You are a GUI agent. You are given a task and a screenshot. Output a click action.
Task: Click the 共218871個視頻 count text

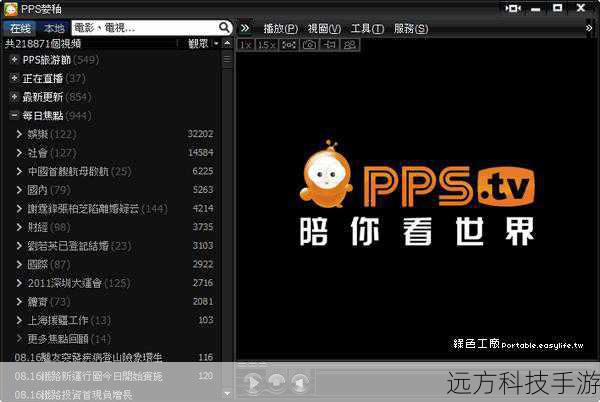[43, 44]
